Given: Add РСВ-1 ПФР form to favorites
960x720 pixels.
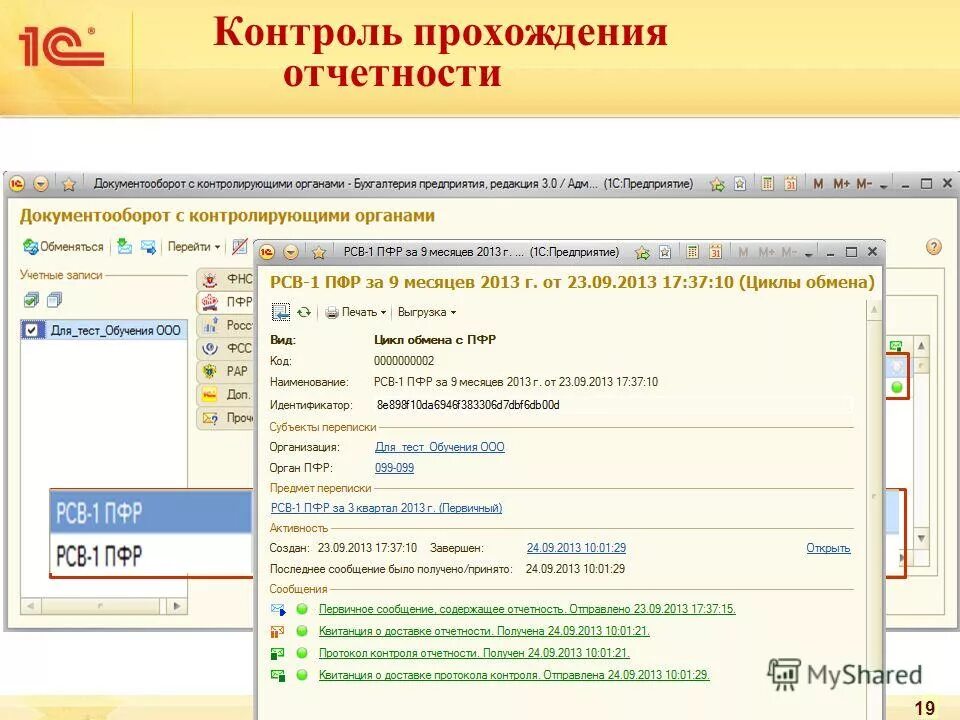Looking at the screenshot, I should pyautogui.click(x=642, y=252).
